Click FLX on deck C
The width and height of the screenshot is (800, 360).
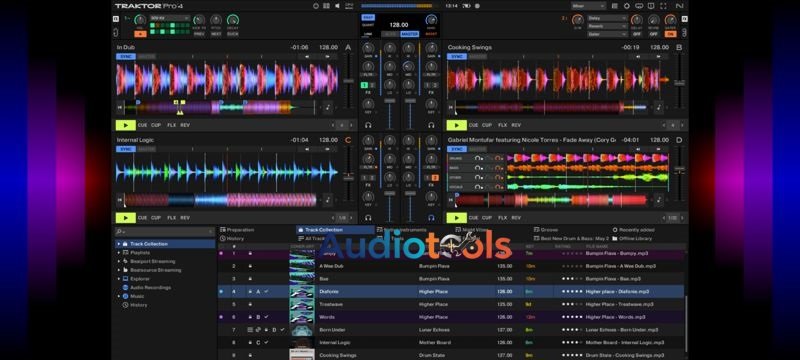171,218
